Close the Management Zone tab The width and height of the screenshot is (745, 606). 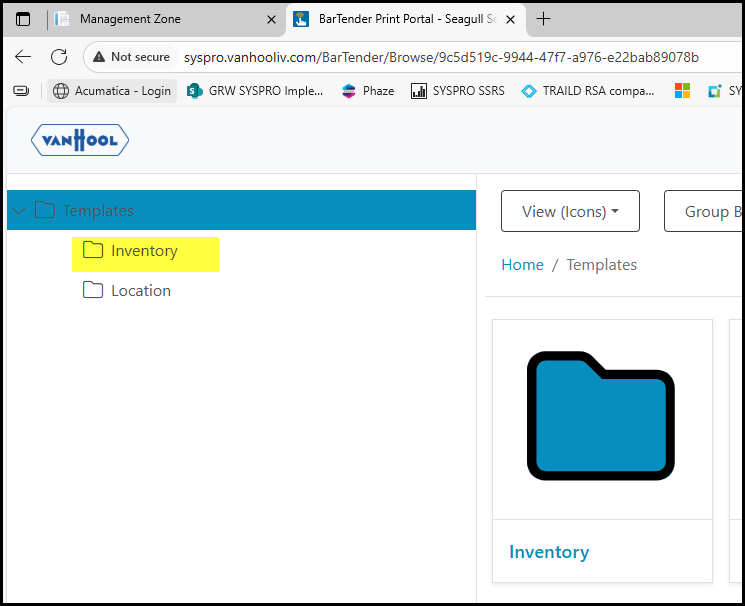pos(271,19)
